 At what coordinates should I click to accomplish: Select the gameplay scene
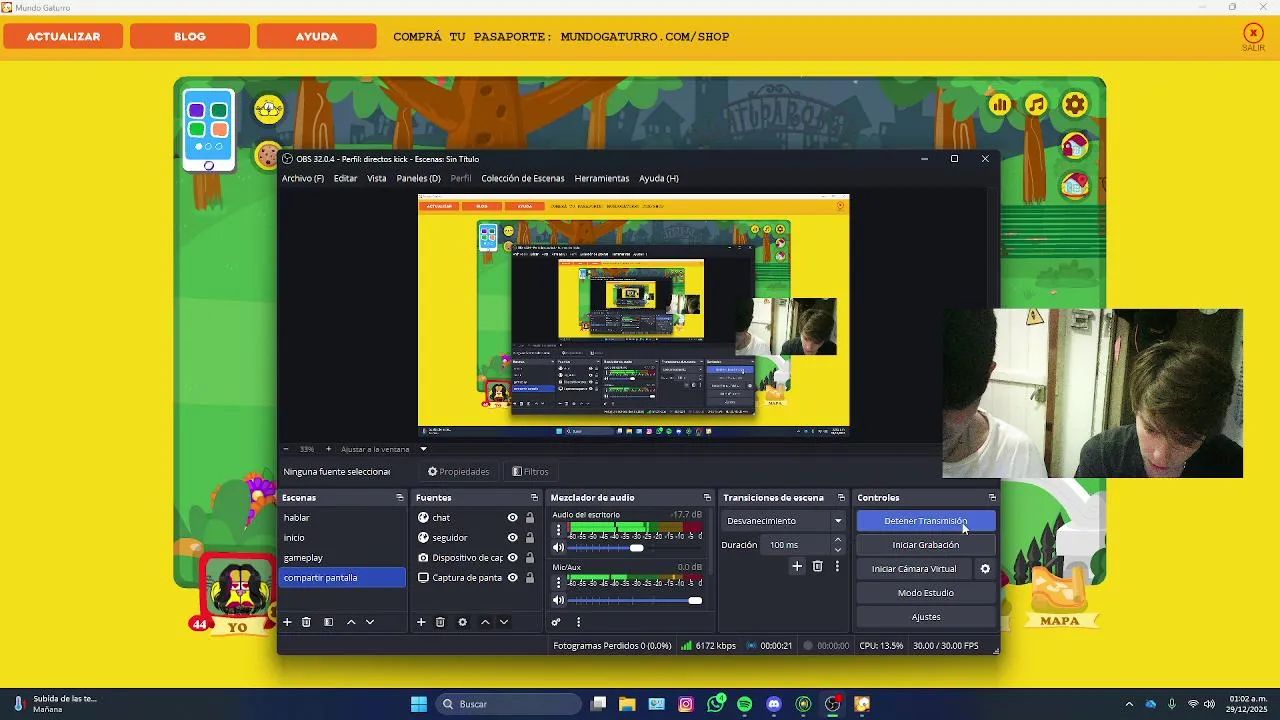click(343, 558)
